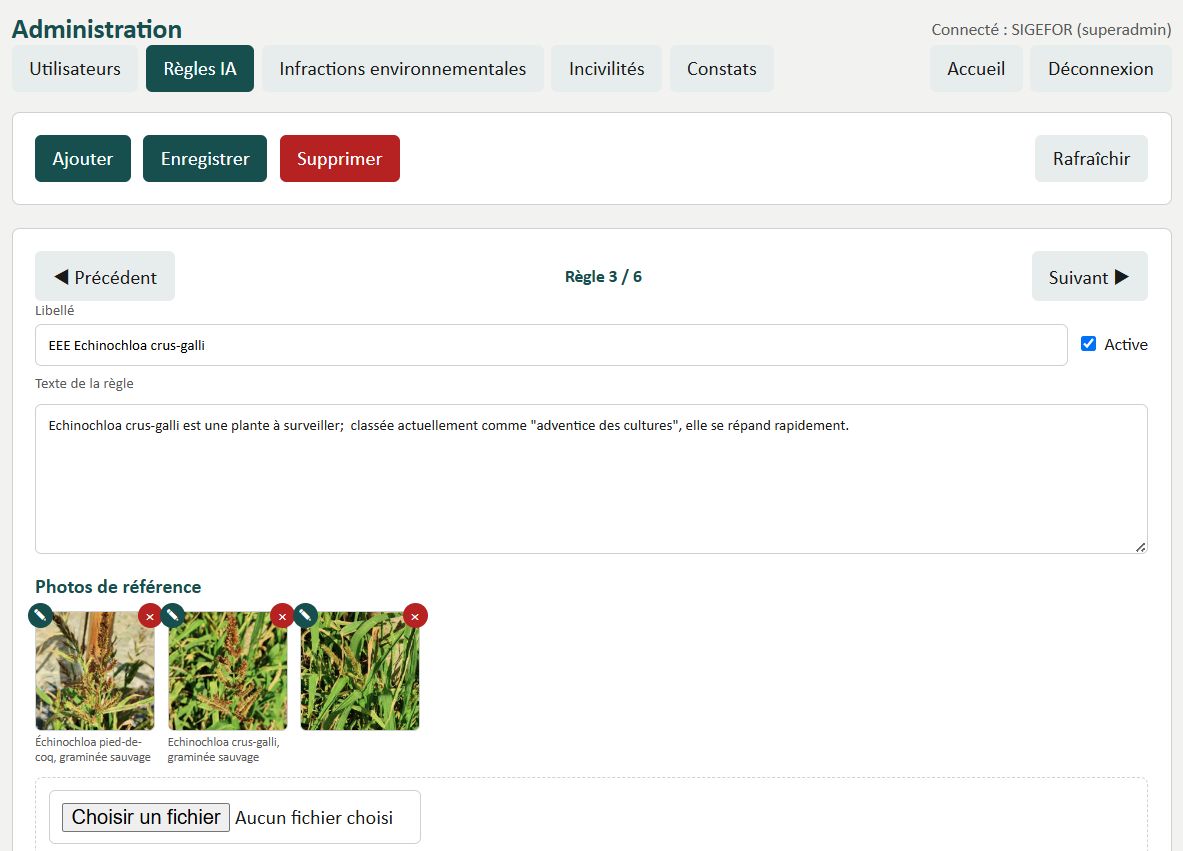The width and height of the screenshot is (1183, 851).
Task: Edit the third uncaptioned reference photo
Action: [306, 616]
